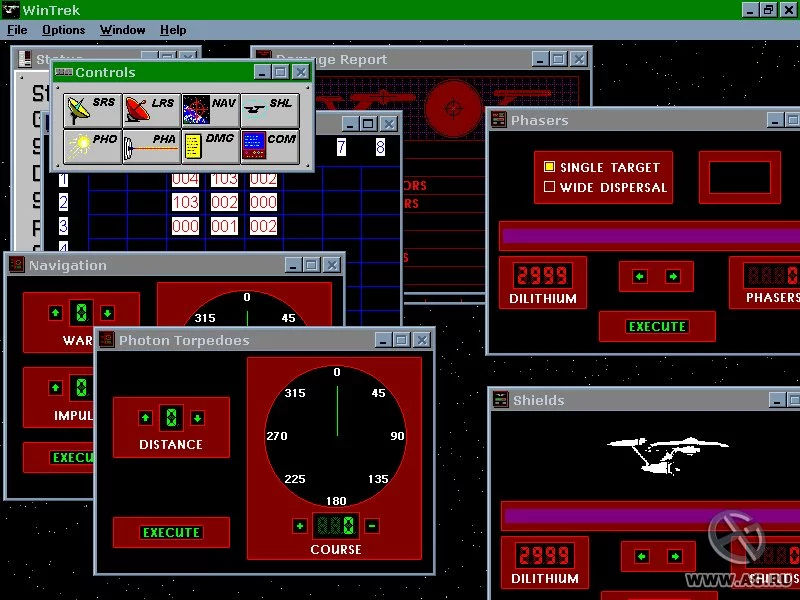The width and height of the screenshot is (800, 600).
Task: Increase torpedo course with plus button
Action: 300,526
